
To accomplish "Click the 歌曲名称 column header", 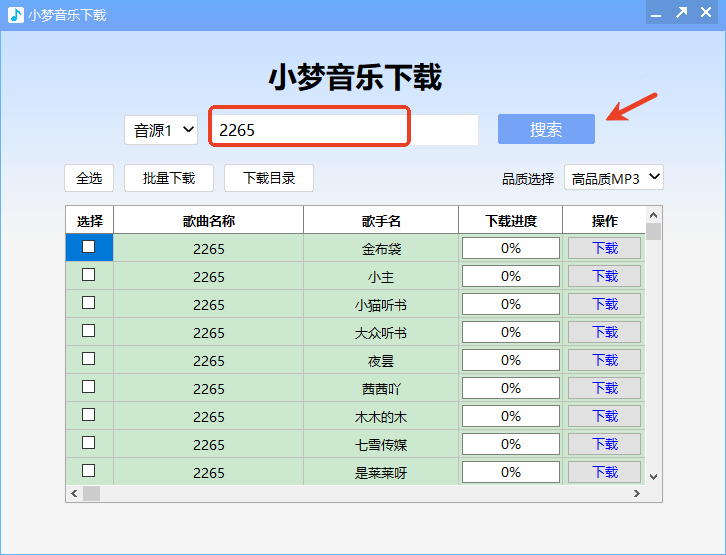I will point(208,221).
